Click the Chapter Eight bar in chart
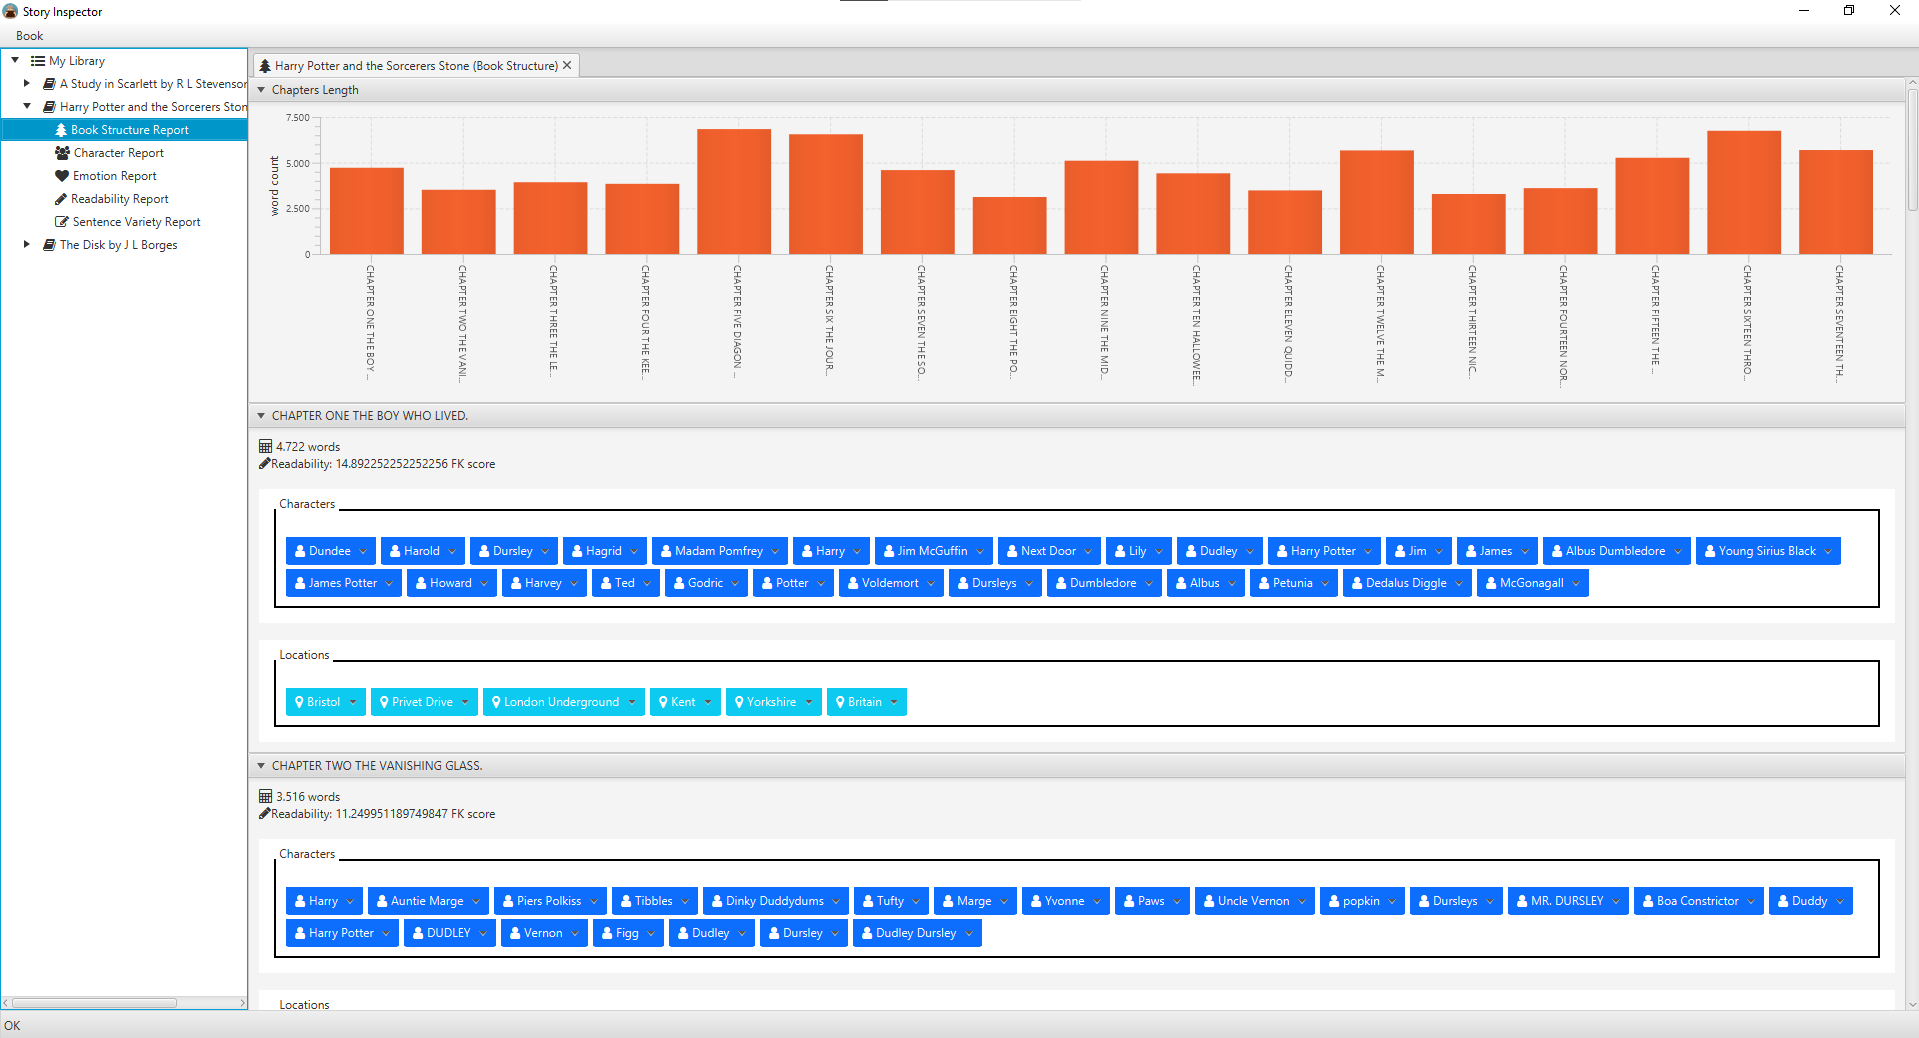Screen dimensions: 1919x1038 click(1009, 225)
